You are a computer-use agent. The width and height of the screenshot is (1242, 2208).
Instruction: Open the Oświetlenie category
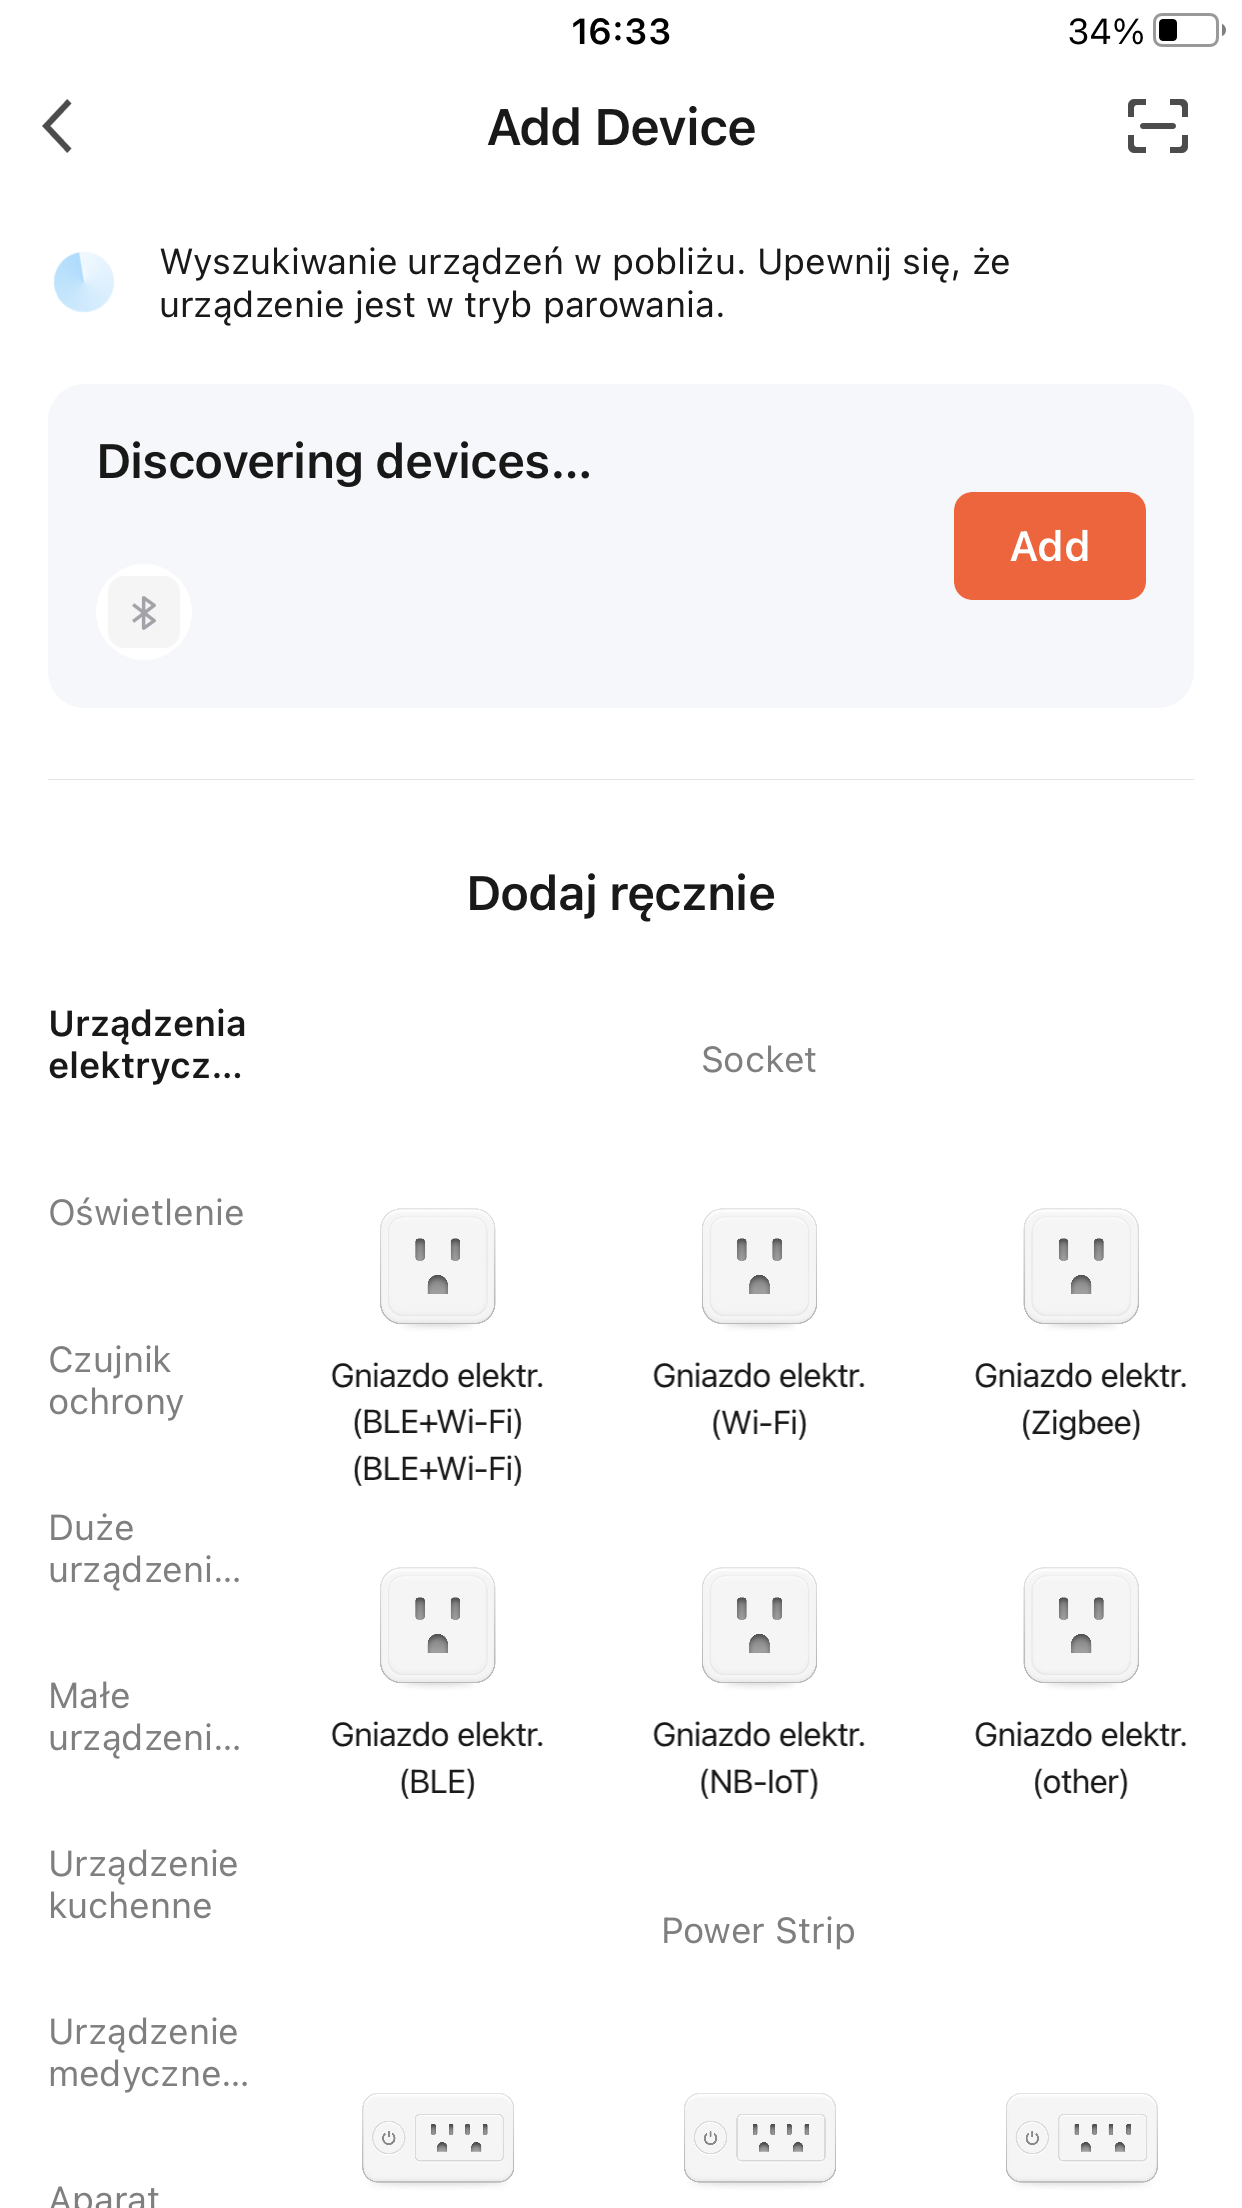pyautogui.click(x=146, y=1213)
